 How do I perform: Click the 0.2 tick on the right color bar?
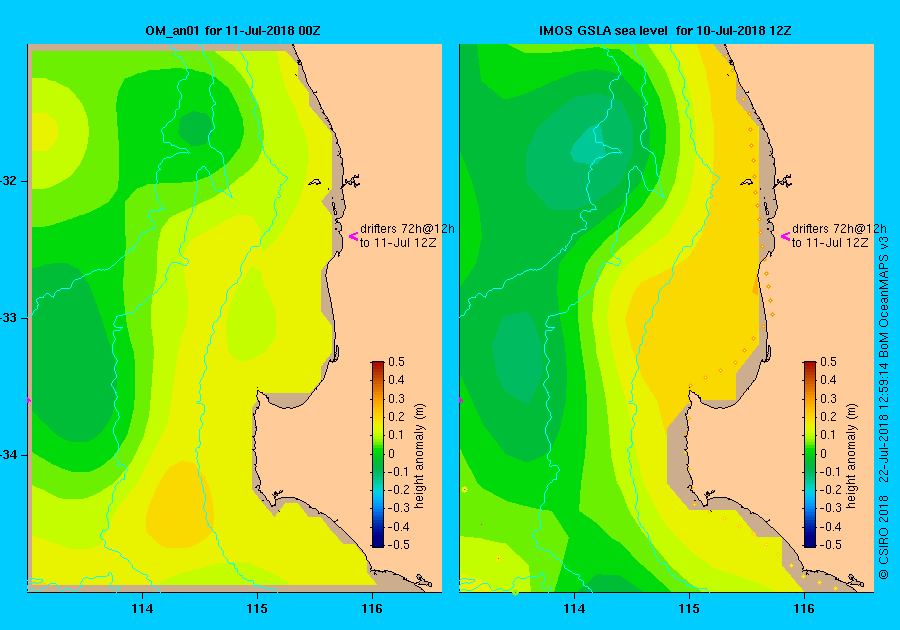(828, 417)
